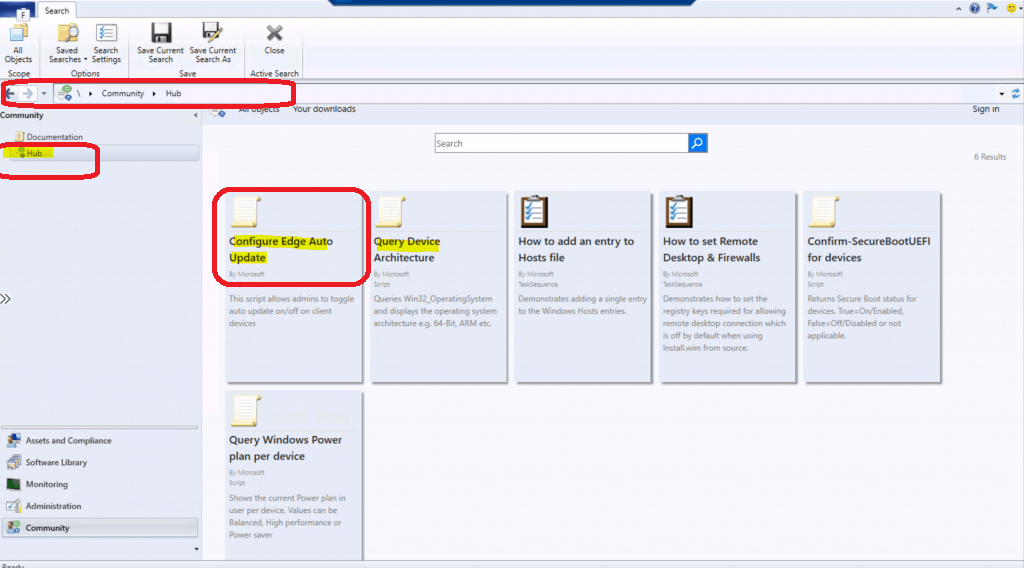Expand the double-chevron side panel

pyautogui.click(x=5, y=299)
